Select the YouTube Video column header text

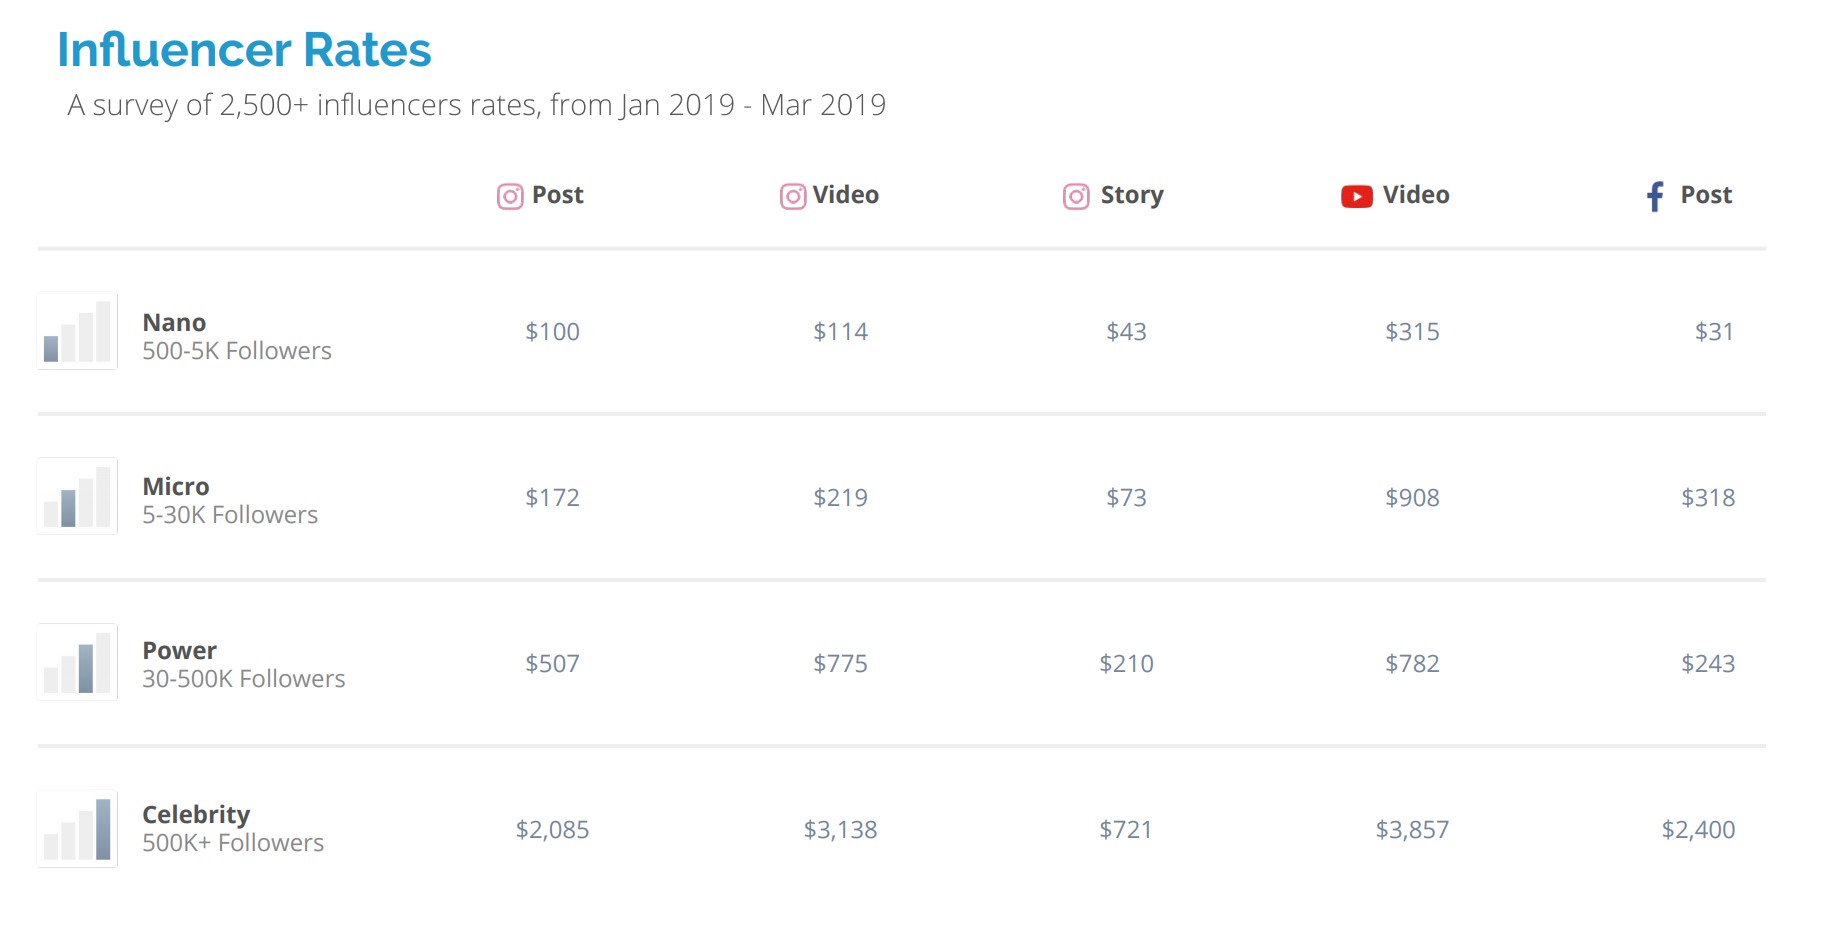1416,195
